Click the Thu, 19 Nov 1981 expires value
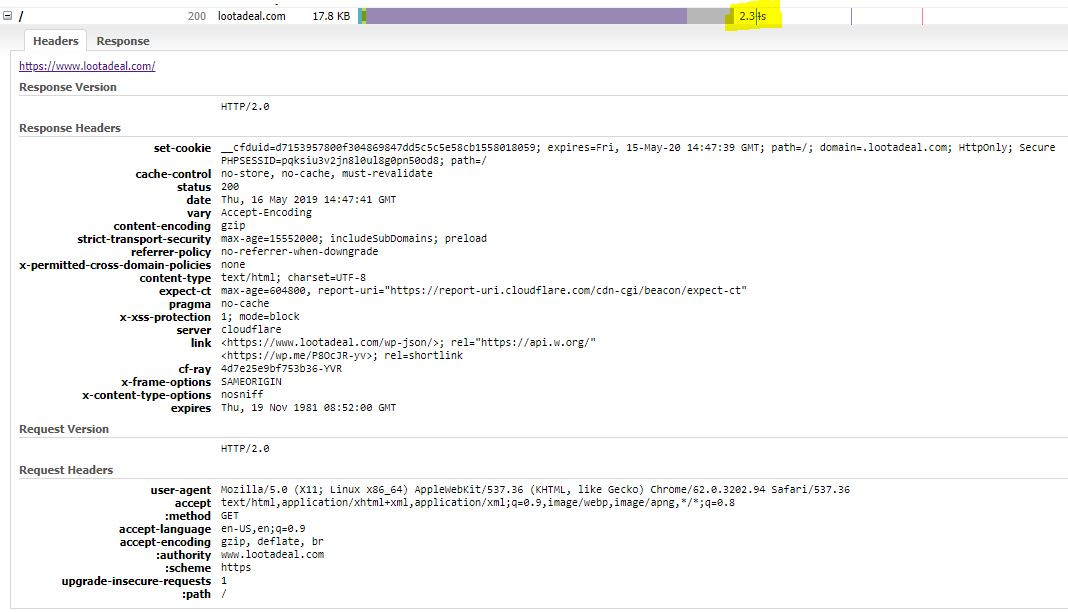The width and height of the screenshot is (1068, 612). [x=308, y=407]
